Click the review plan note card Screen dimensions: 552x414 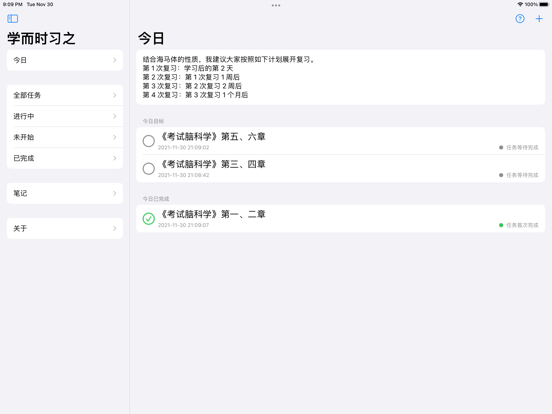pos(340,77)
